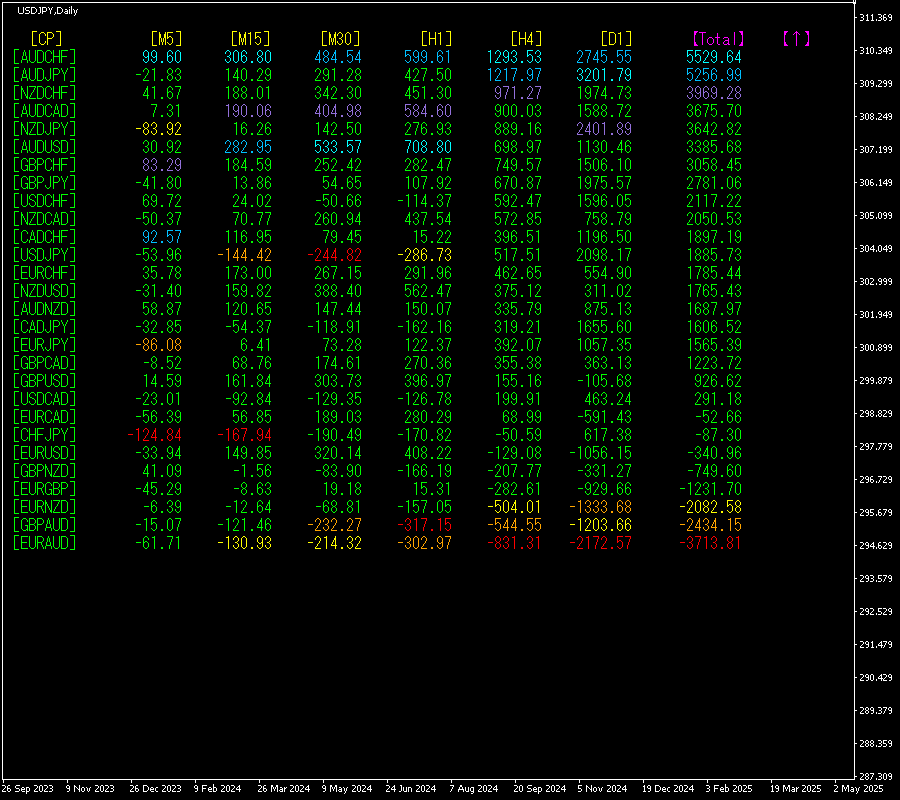Viewport: 900px width, 800px height.
Task: Select the [USDCHF] pair label
Action: pyautogui.click(x=44, y=201)
